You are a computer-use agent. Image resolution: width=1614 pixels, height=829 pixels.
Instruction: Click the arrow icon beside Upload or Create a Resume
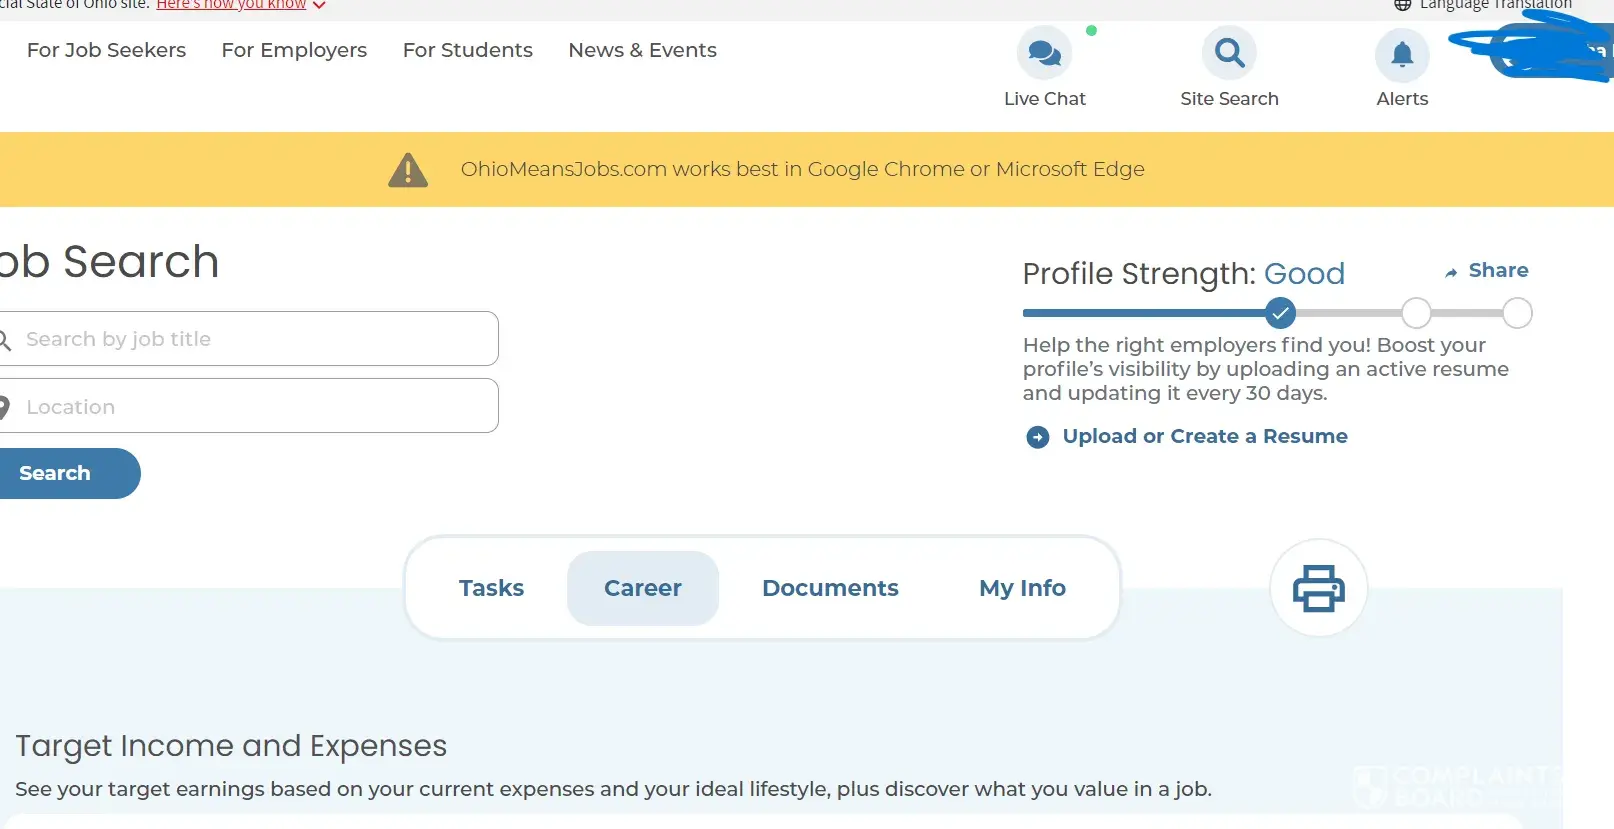click(x=1038, y=437)
